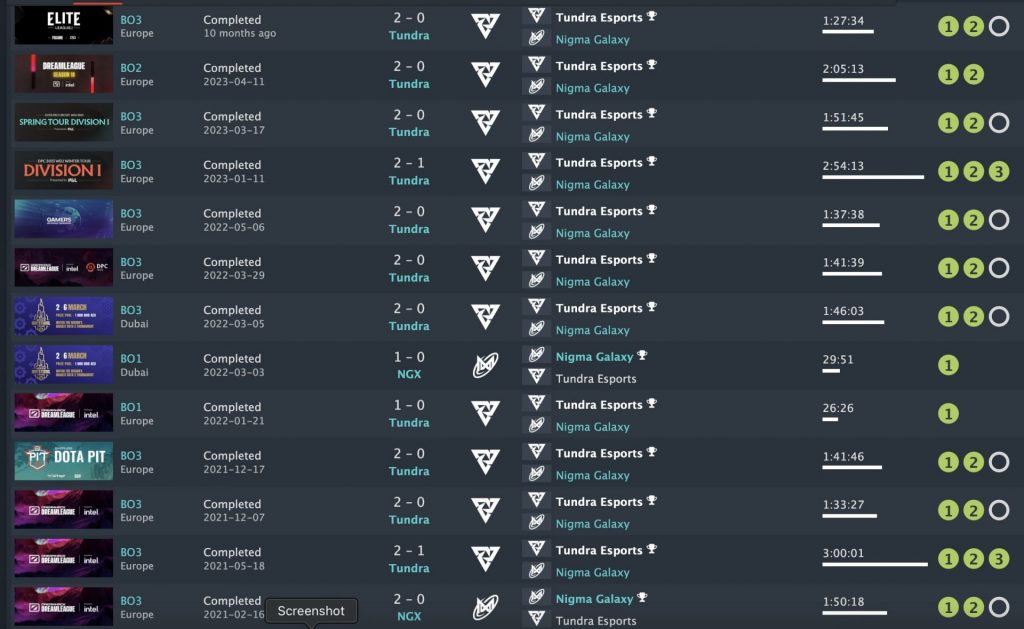The height and width of the screenshot is (629, 1024).
Task: Click the large Nigma Galaxy logo in the 2022-03-03 row
Action: click(x=485, y=366)
